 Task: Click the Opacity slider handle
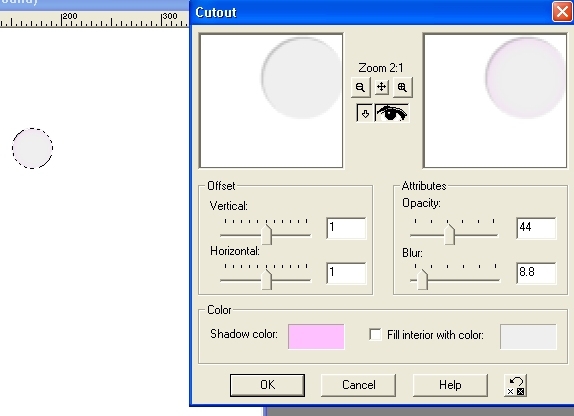(x=450, y=234)
